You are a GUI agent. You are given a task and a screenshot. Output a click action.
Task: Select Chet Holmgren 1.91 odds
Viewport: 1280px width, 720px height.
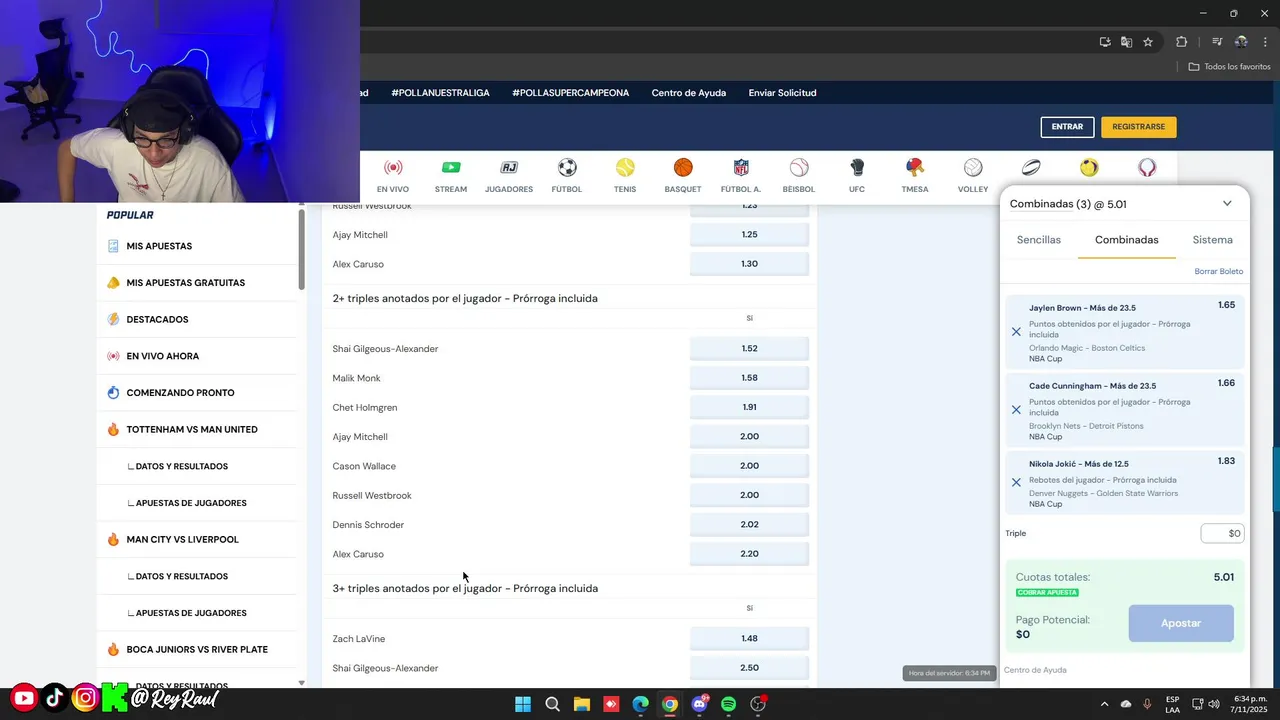(749, 408)
